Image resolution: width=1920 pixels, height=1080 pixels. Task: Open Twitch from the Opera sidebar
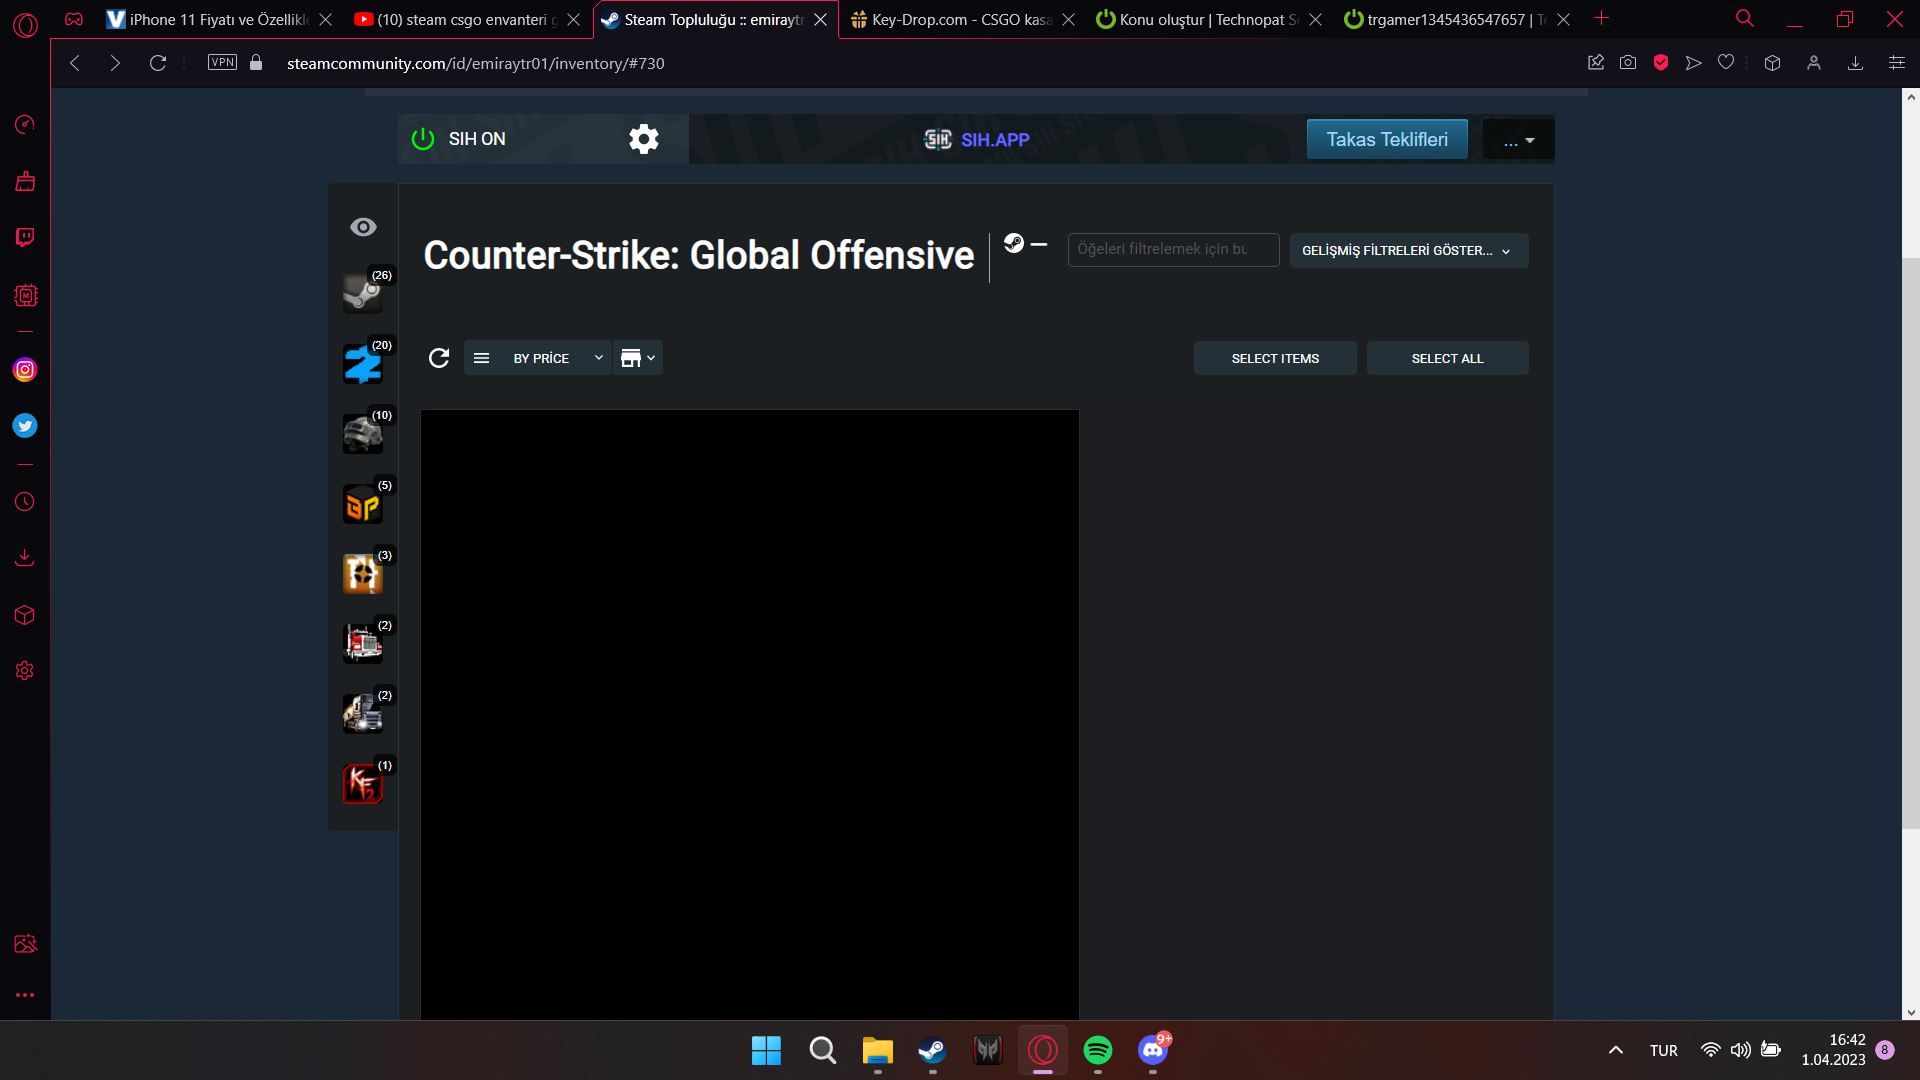[x=25, y=237]
